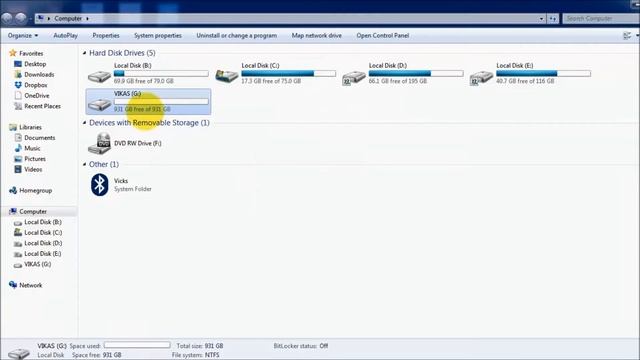Image resolution: width=640 pixels, height=360 pixels.
Task: Click the '17.3 GB free of 75.0 GB' text
Action: click(x=271, y=81)
